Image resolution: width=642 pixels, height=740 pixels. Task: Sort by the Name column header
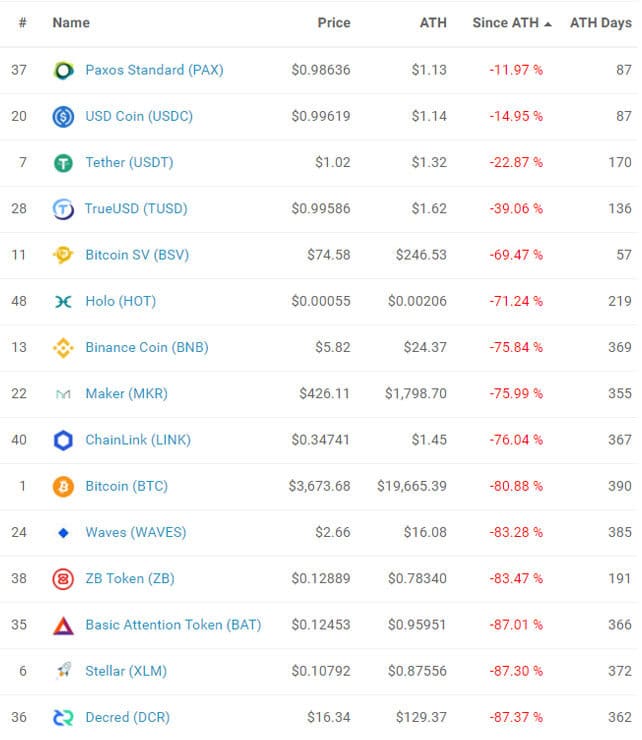(71, 23)
